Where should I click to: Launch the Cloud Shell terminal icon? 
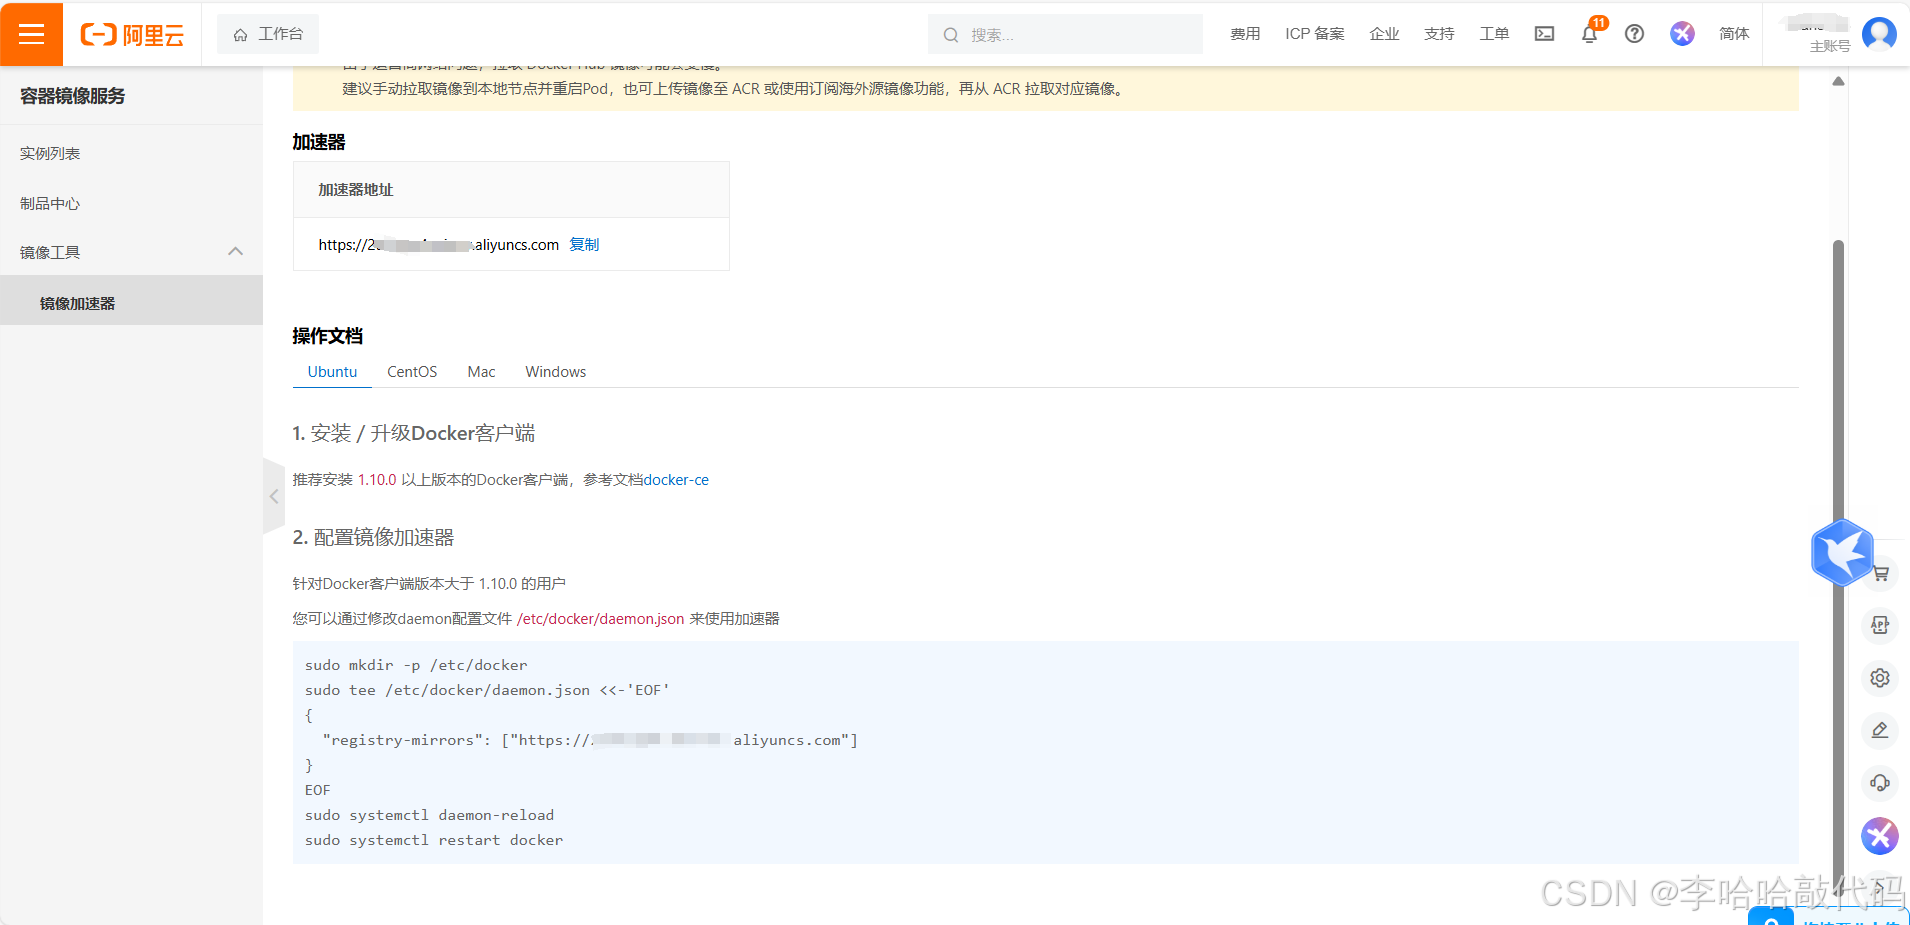tap(1545, 34)
